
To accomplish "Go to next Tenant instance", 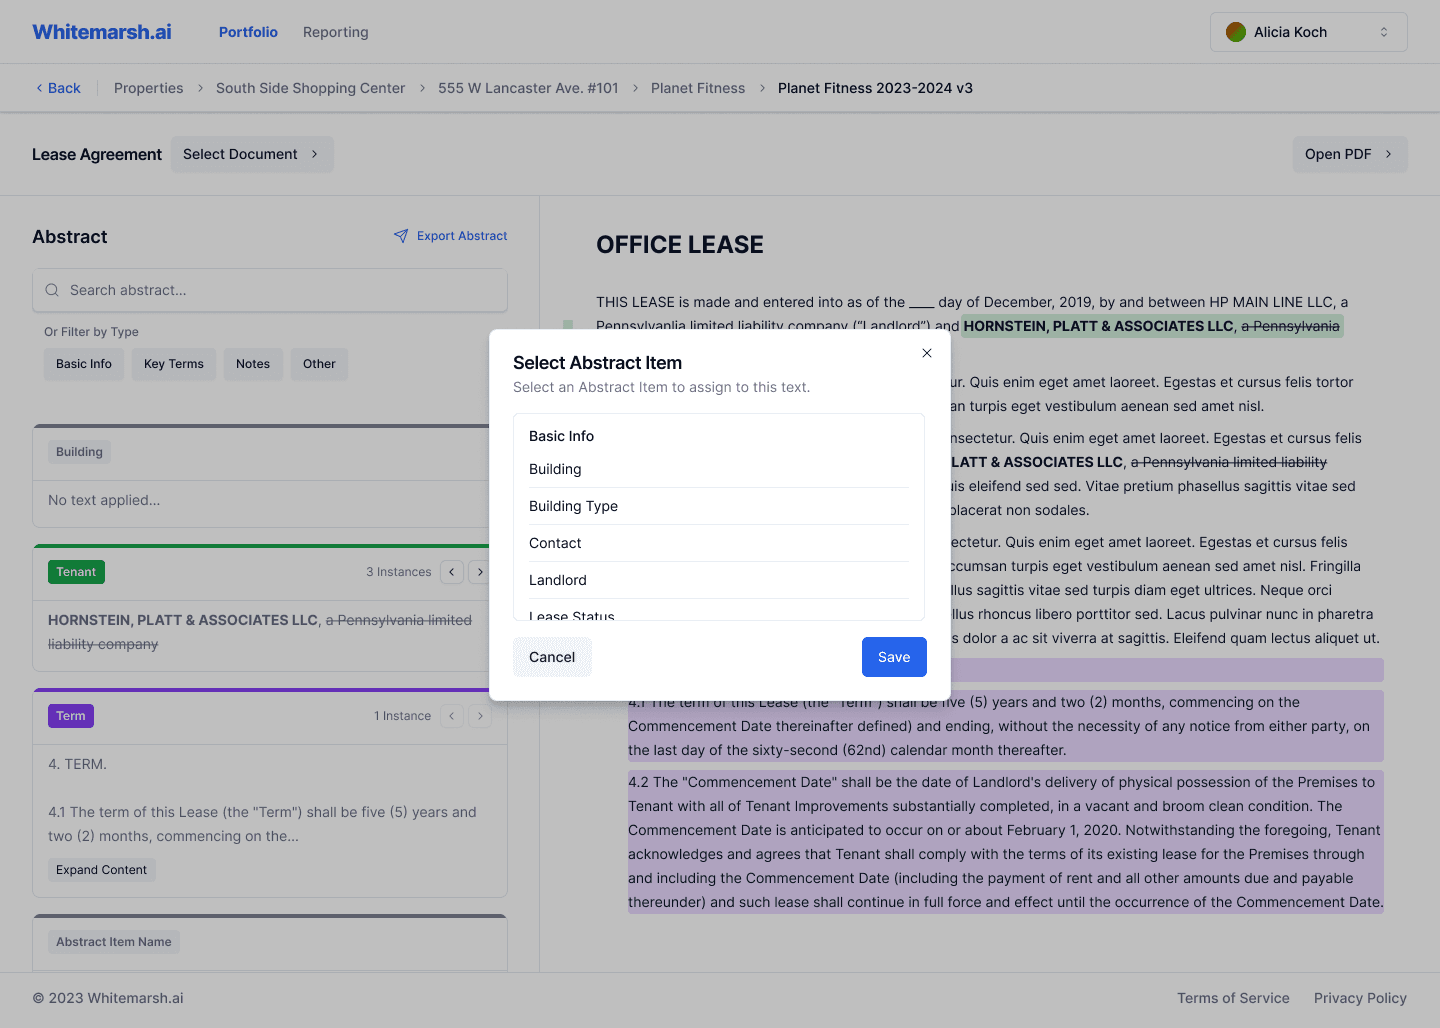I will tap(480, 572).
